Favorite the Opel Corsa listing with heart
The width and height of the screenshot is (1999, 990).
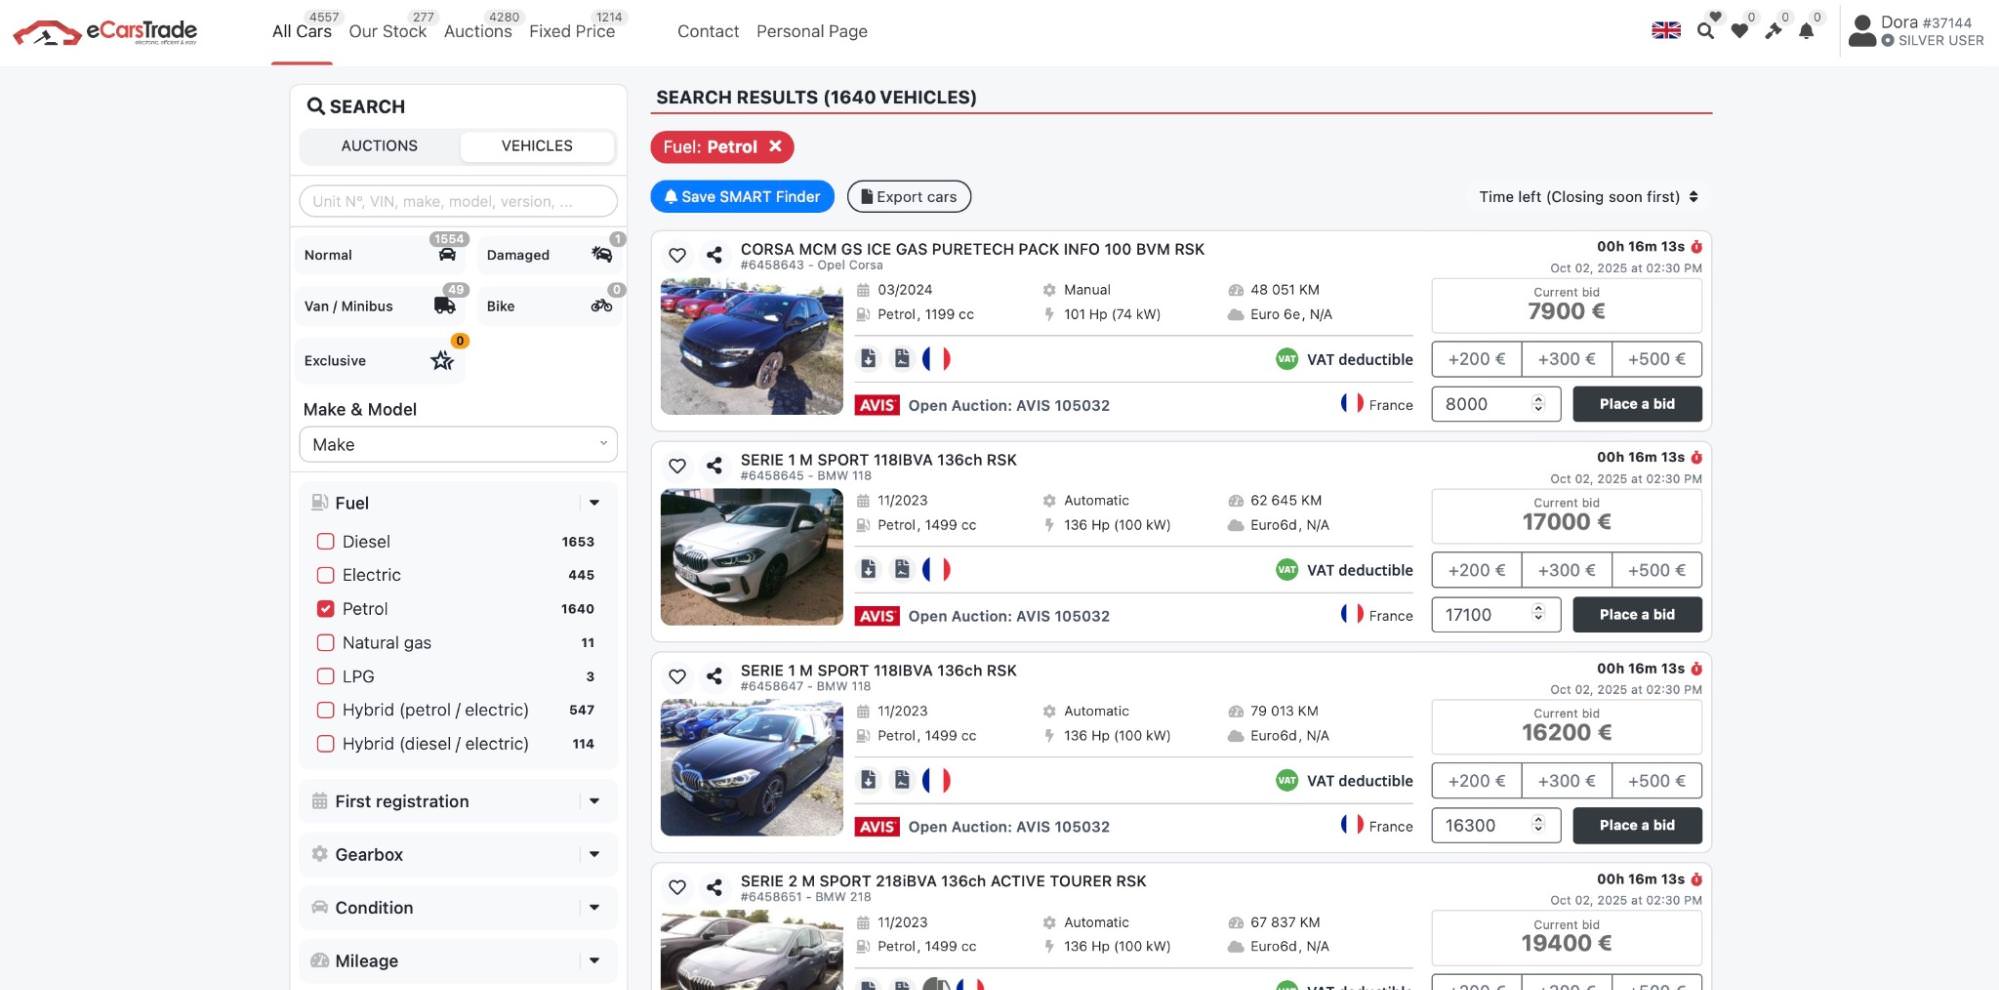(x=677, y=255)
